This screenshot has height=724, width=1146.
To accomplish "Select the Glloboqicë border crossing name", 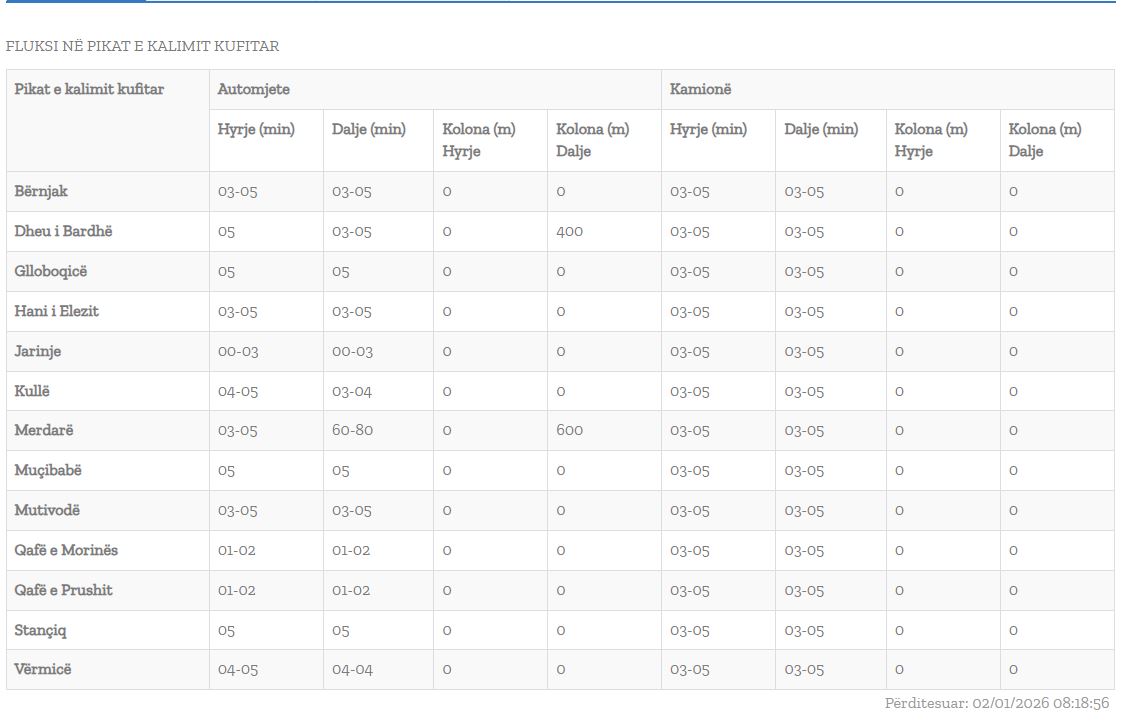I will (x=51, y=271).
